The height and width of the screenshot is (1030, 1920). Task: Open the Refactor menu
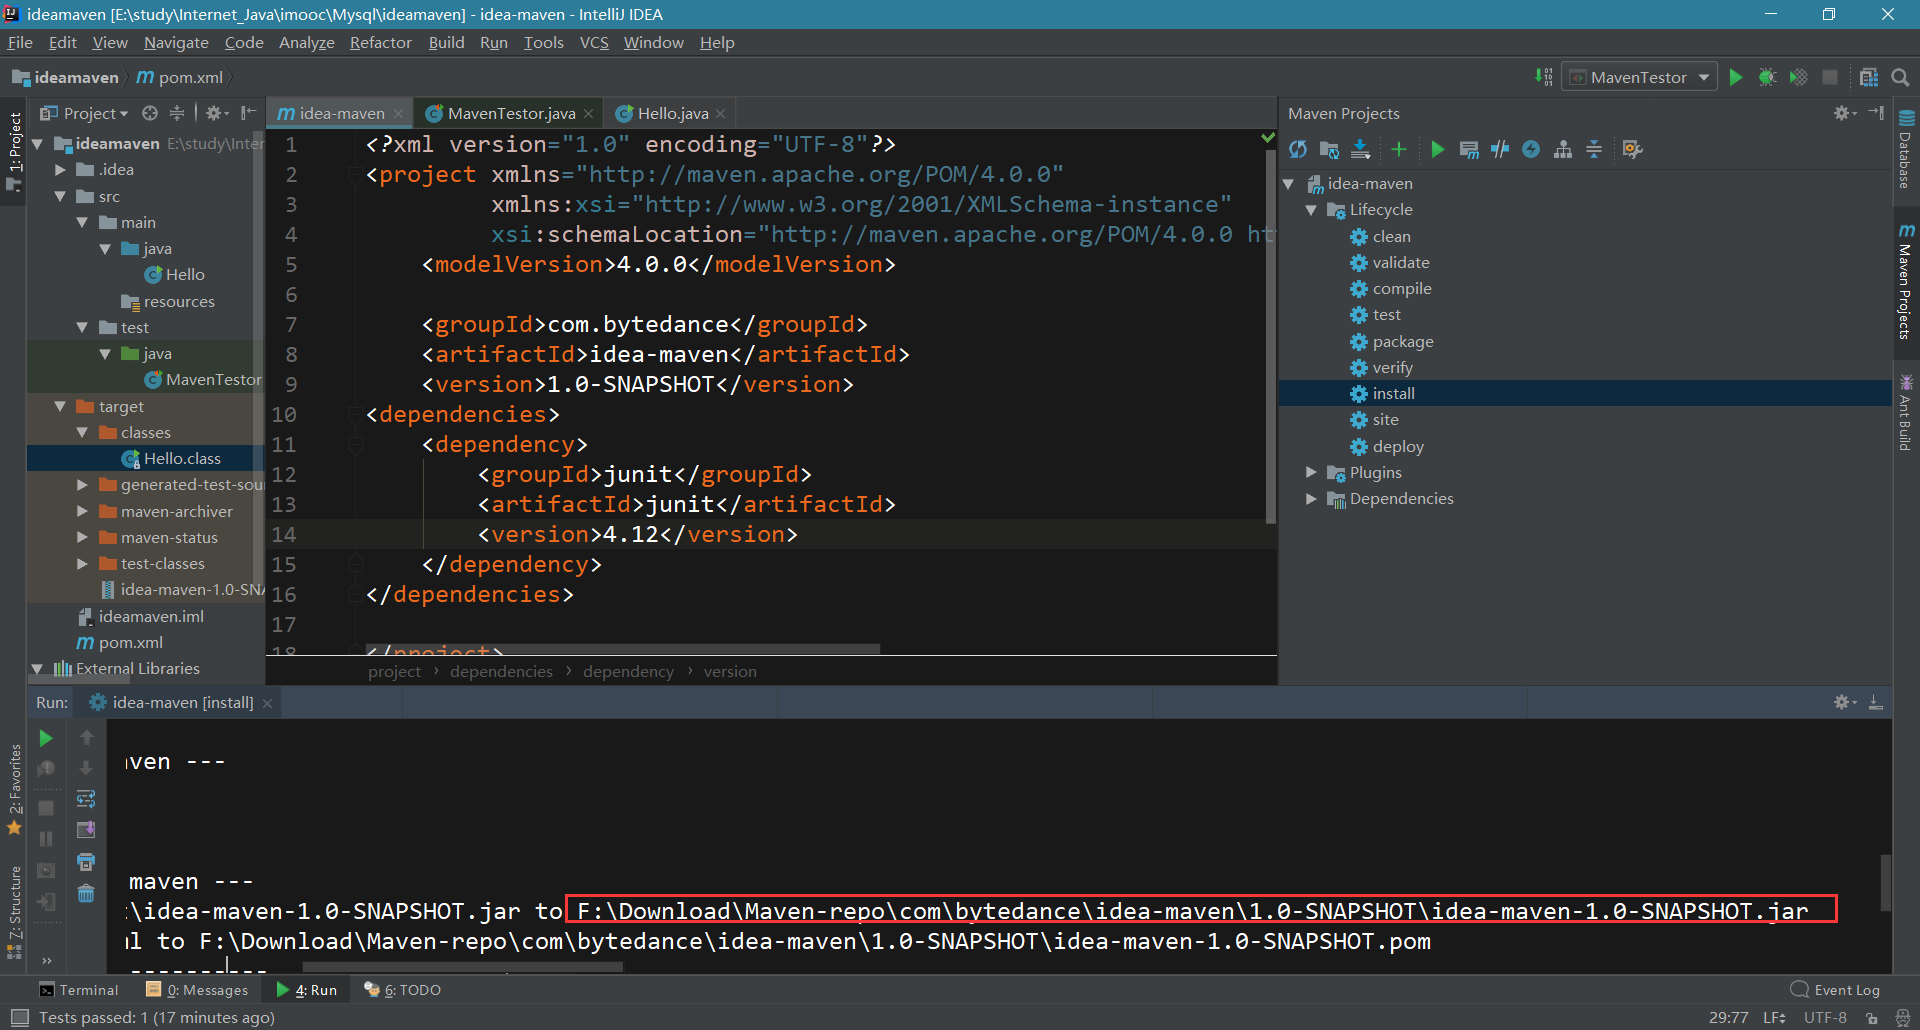380,42
